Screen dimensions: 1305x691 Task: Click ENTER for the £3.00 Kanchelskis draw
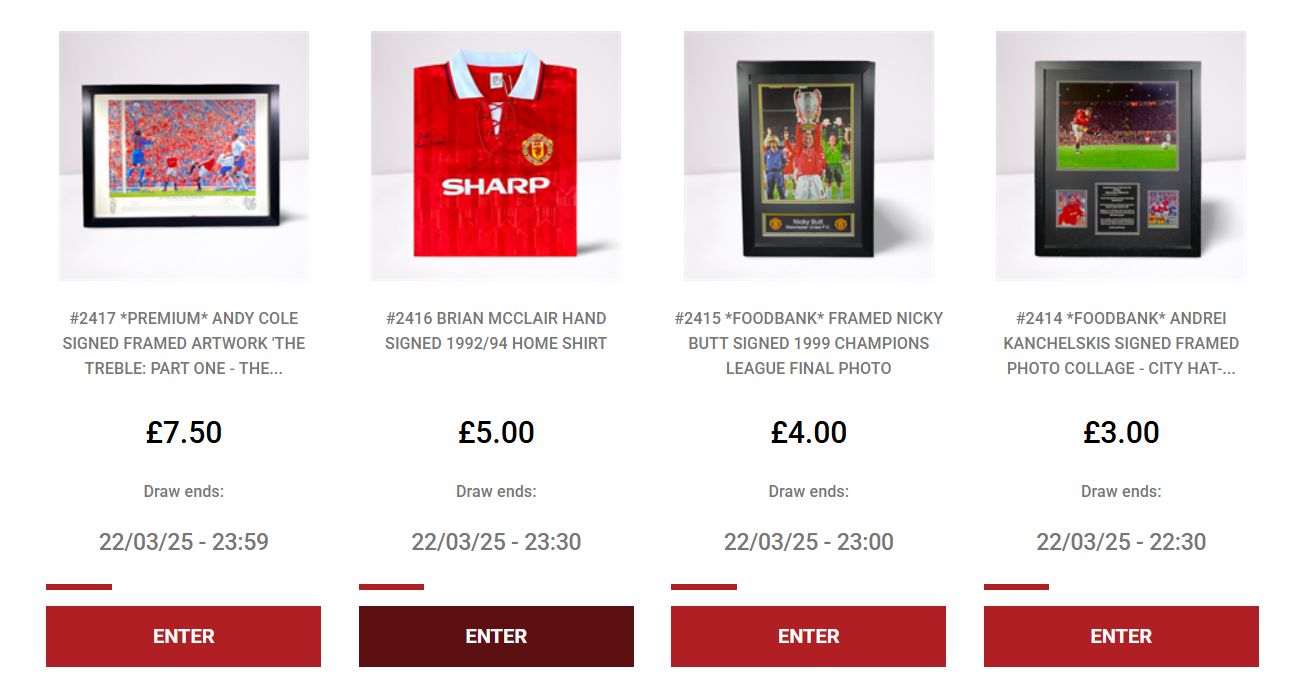(1121, 636)
